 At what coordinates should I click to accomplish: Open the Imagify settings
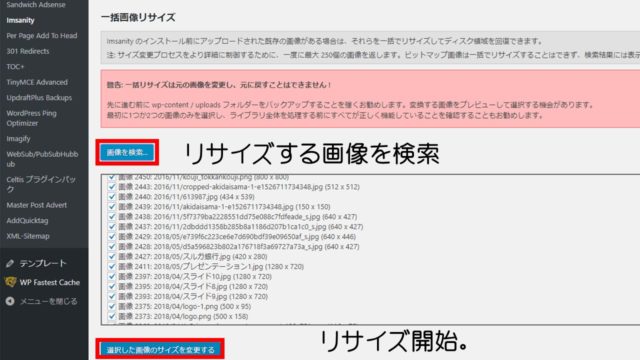(18, 139)
